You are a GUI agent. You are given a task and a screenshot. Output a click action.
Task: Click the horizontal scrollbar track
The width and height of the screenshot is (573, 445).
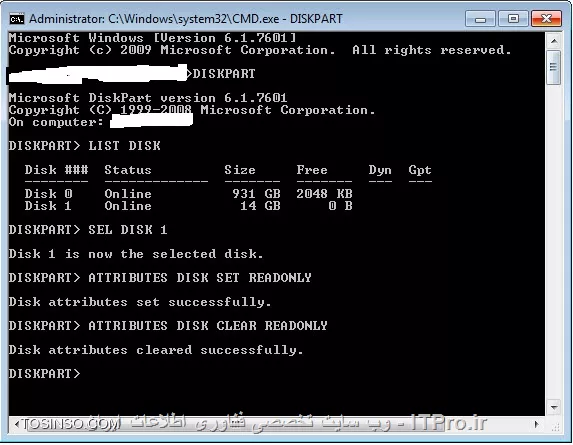pos(276,424)
